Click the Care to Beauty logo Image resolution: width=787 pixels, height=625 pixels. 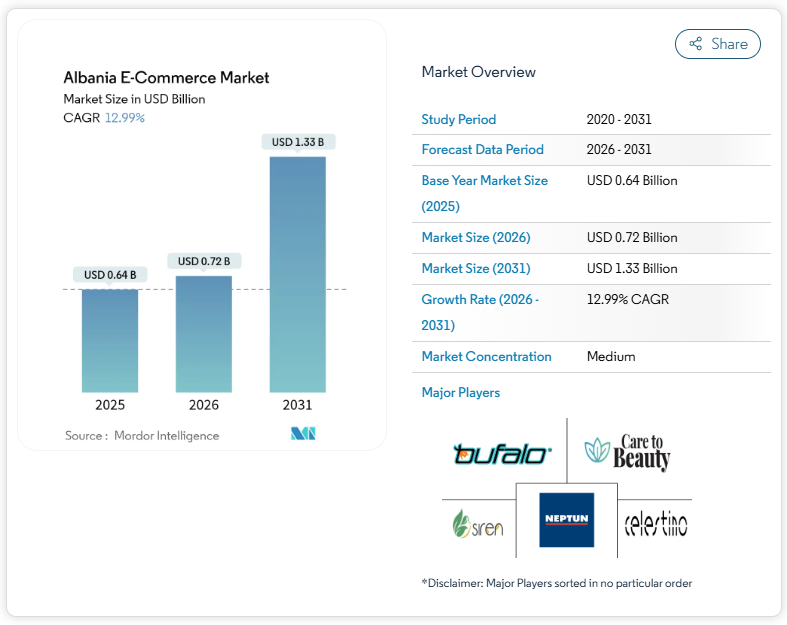(x=628, y=453)
